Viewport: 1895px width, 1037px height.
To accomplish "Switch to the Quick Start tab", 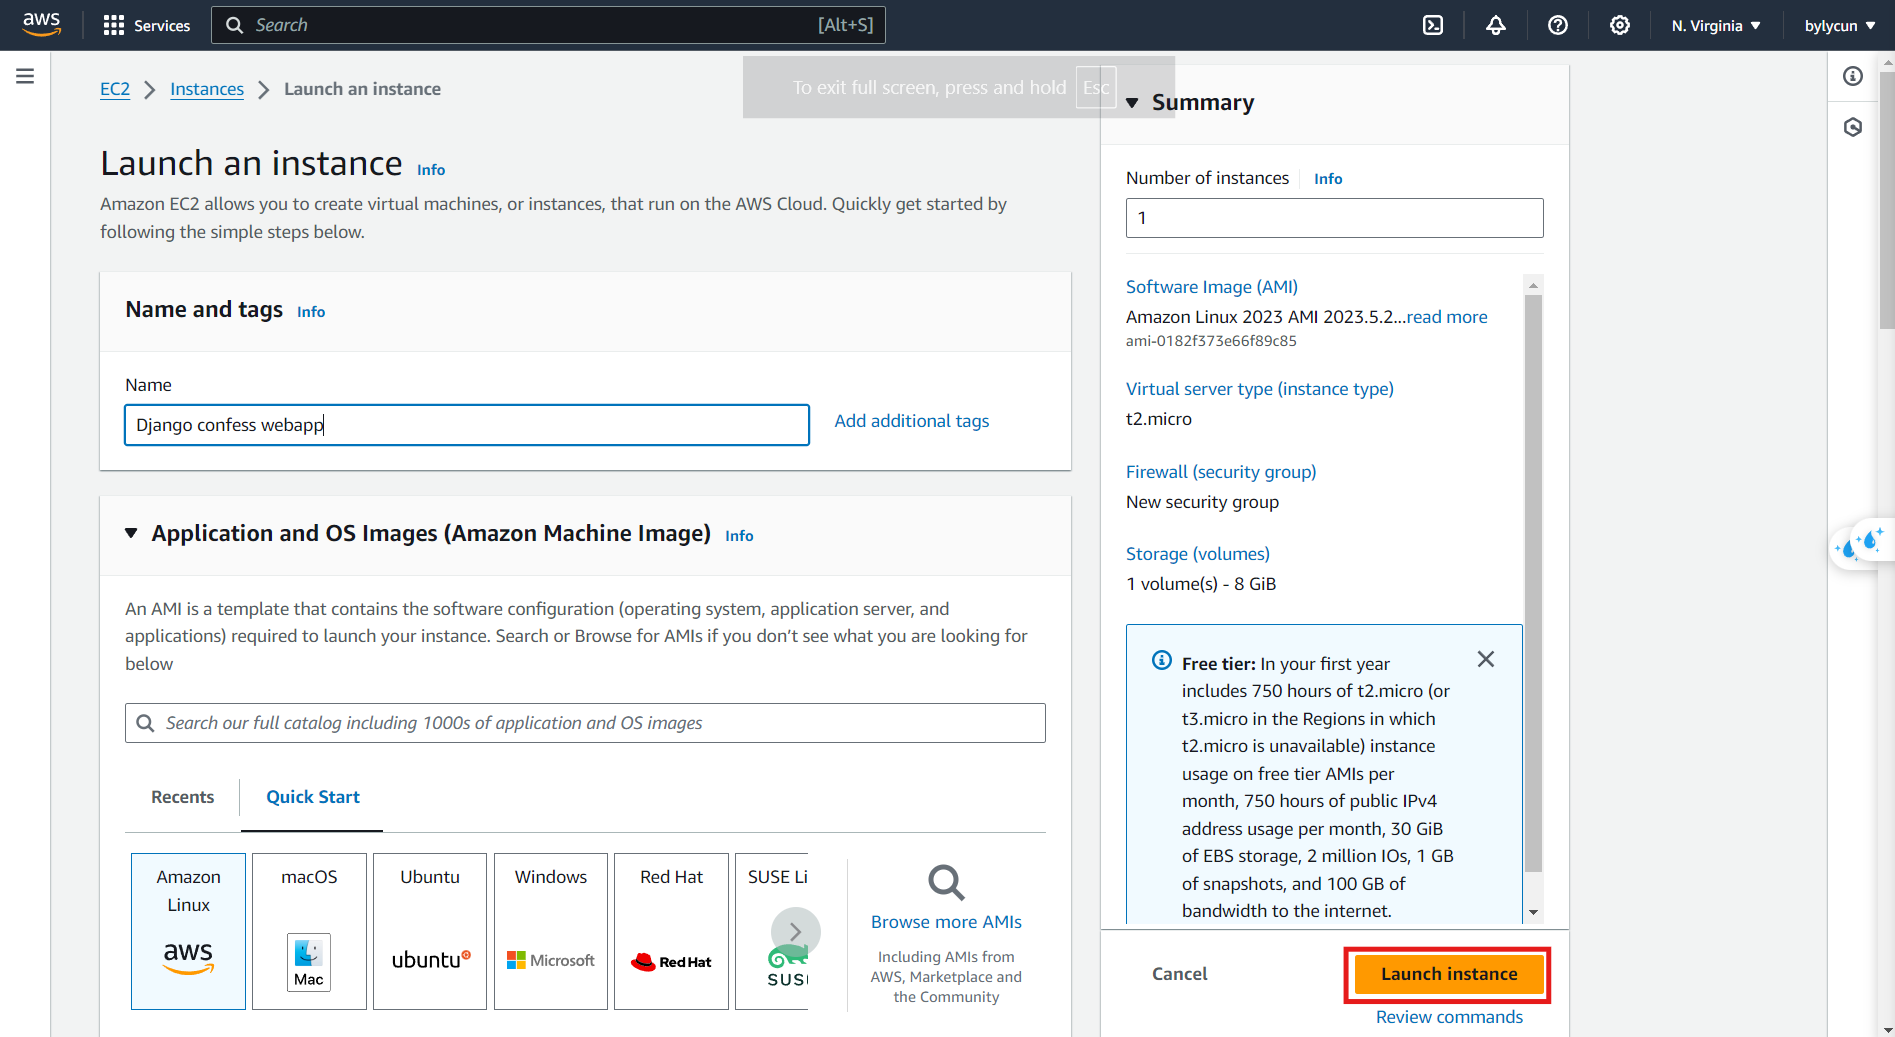I will [312, 797].
